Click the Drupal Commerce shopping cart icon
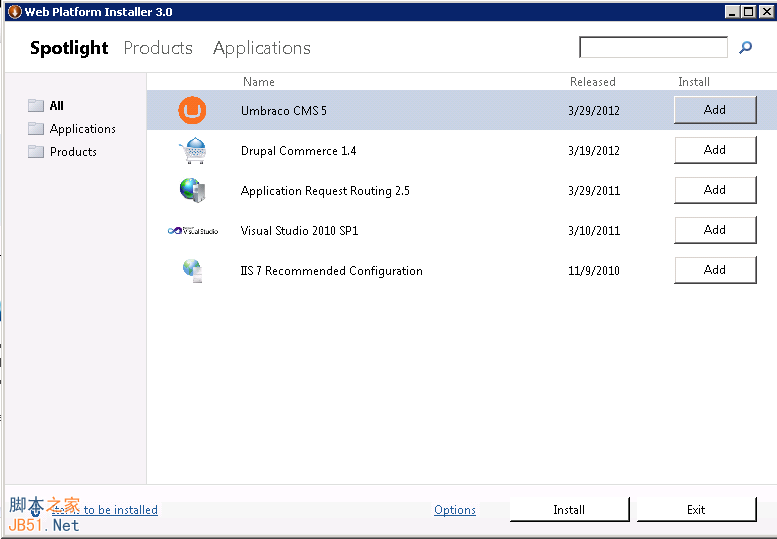Viewport: 777px width, 539px height. [x=192, y=151]
